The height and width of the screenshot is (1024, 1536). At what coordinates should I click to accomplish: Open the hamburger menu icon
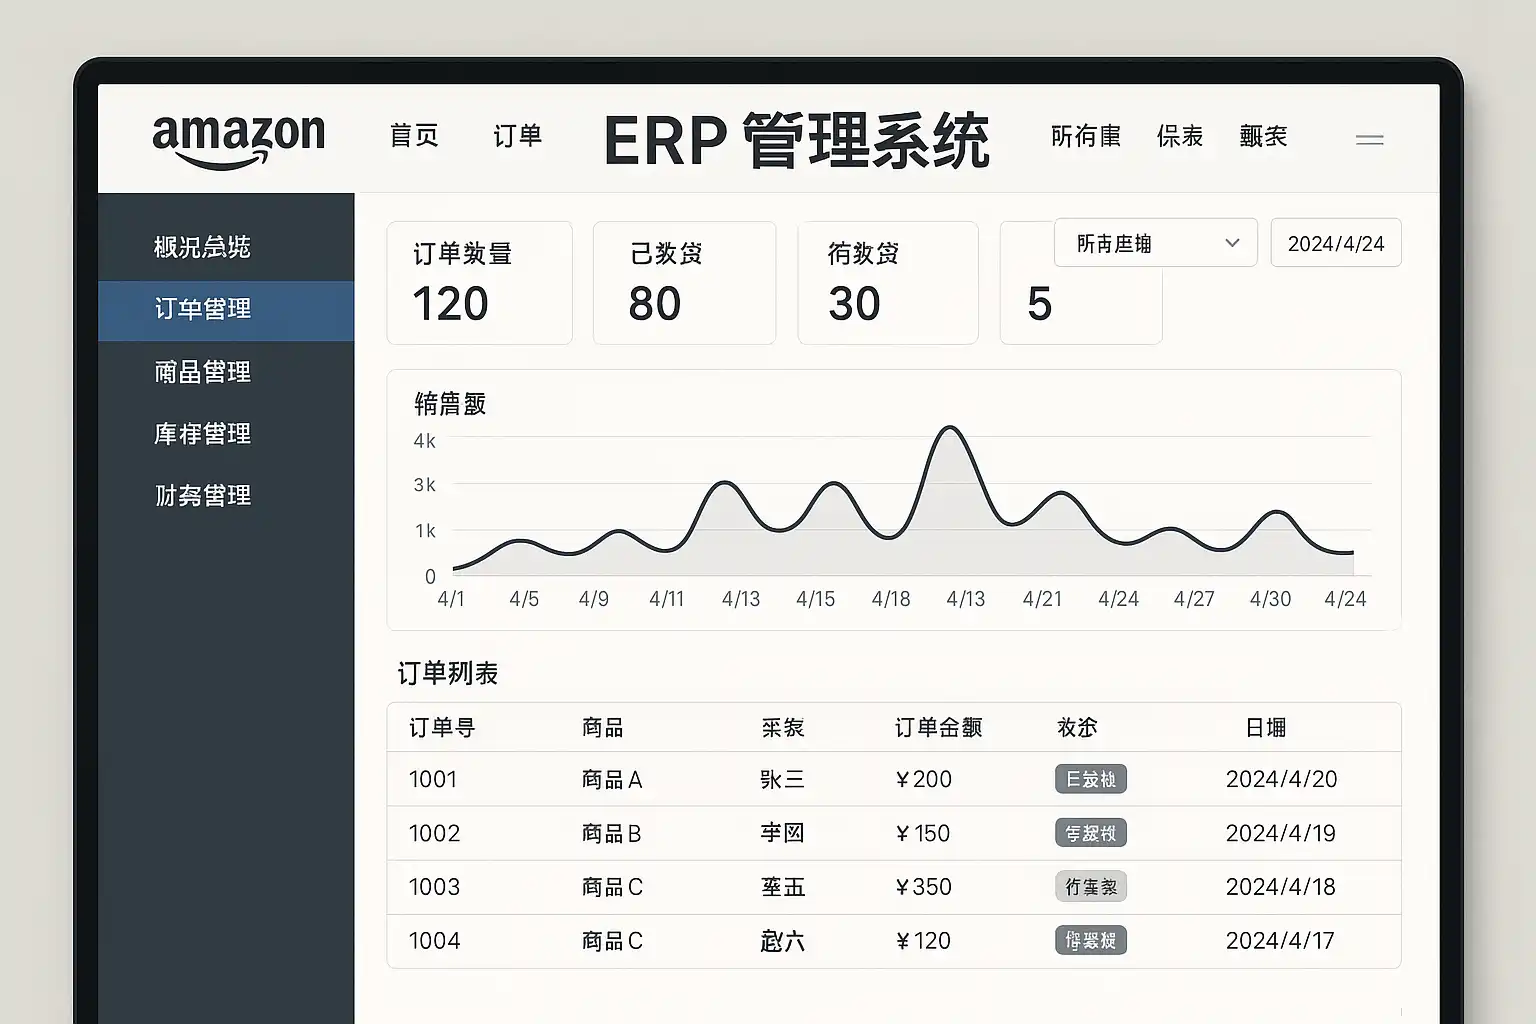pos(1369,140)
